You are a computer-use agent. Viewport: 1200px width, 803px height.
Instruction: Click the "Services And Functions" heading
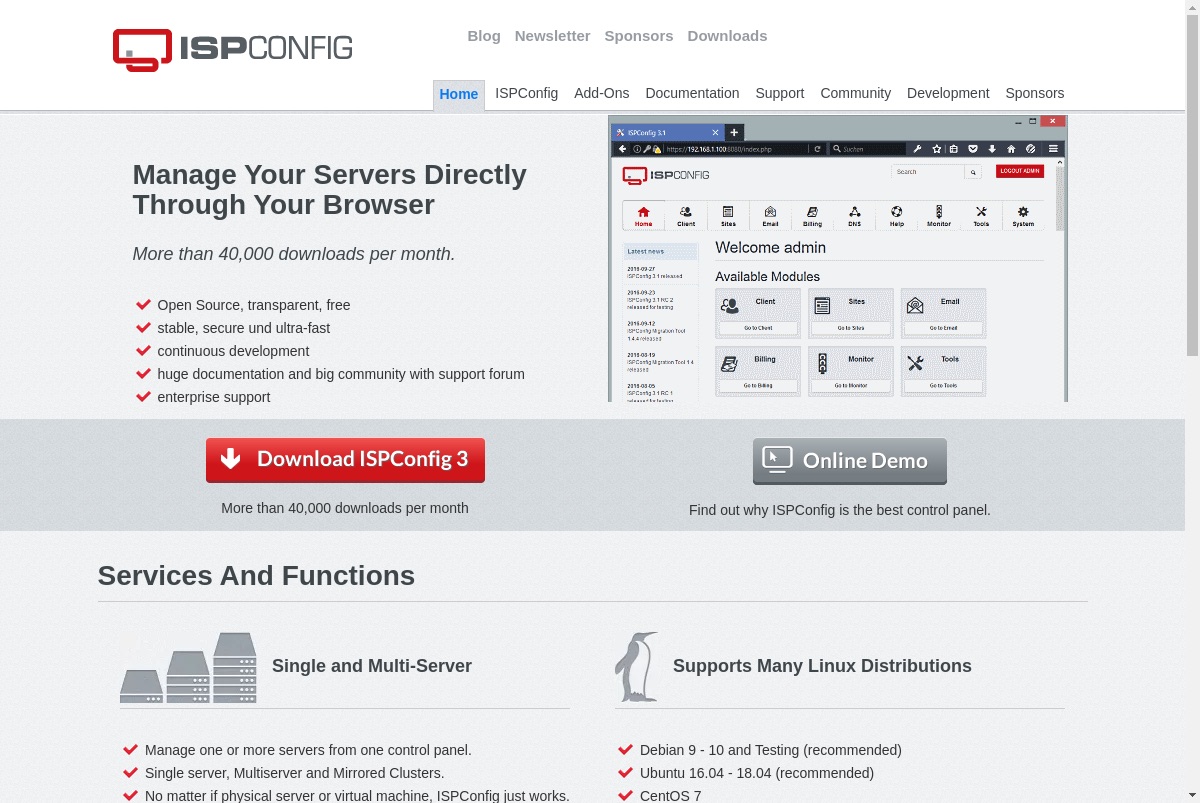[x=256, y=576]
